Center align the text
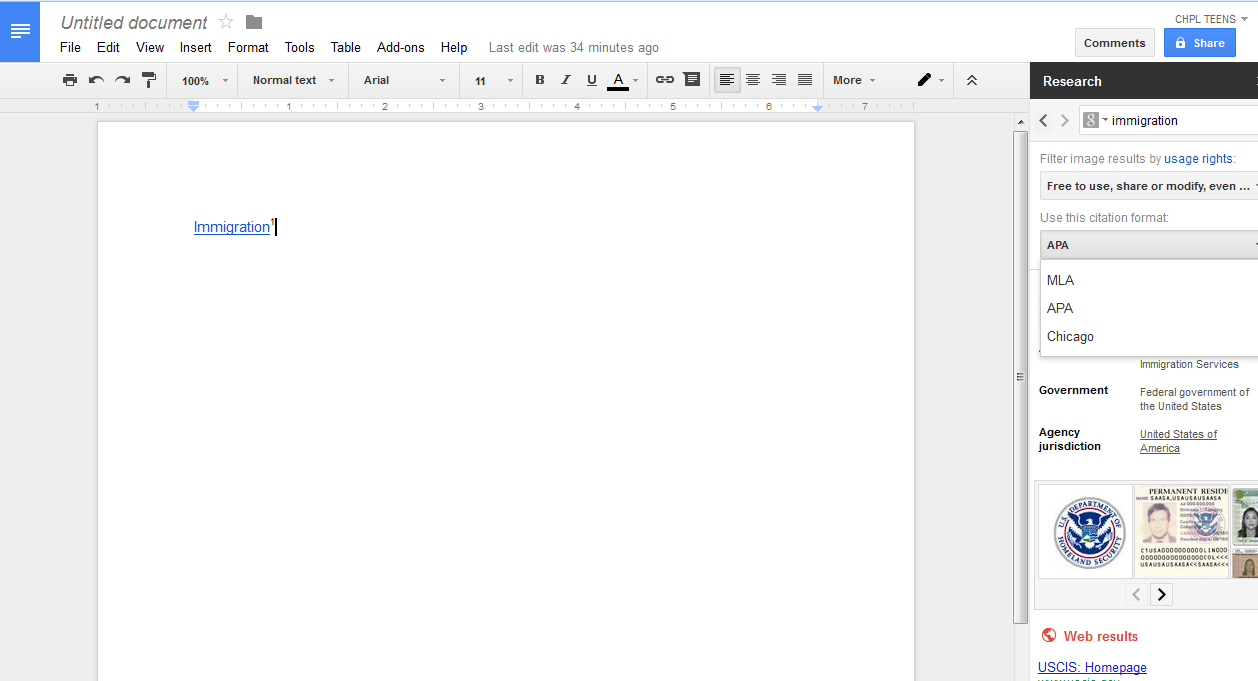 [753, 80]
